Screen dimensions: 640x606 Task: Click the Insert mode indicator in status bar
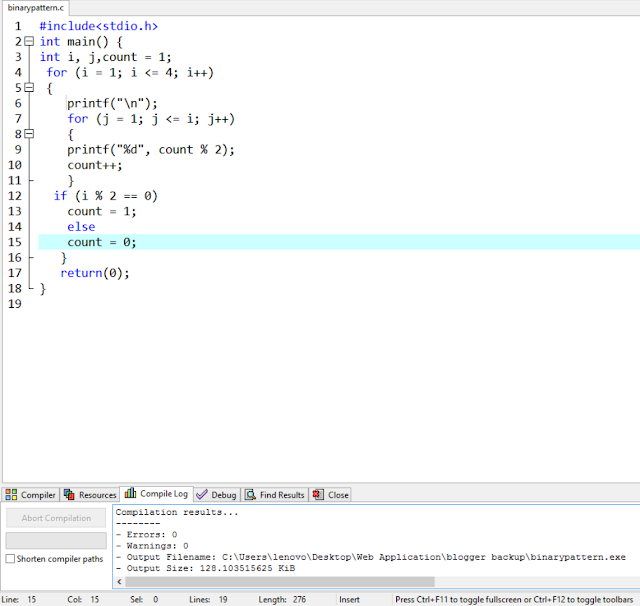(x=349, y=599)
